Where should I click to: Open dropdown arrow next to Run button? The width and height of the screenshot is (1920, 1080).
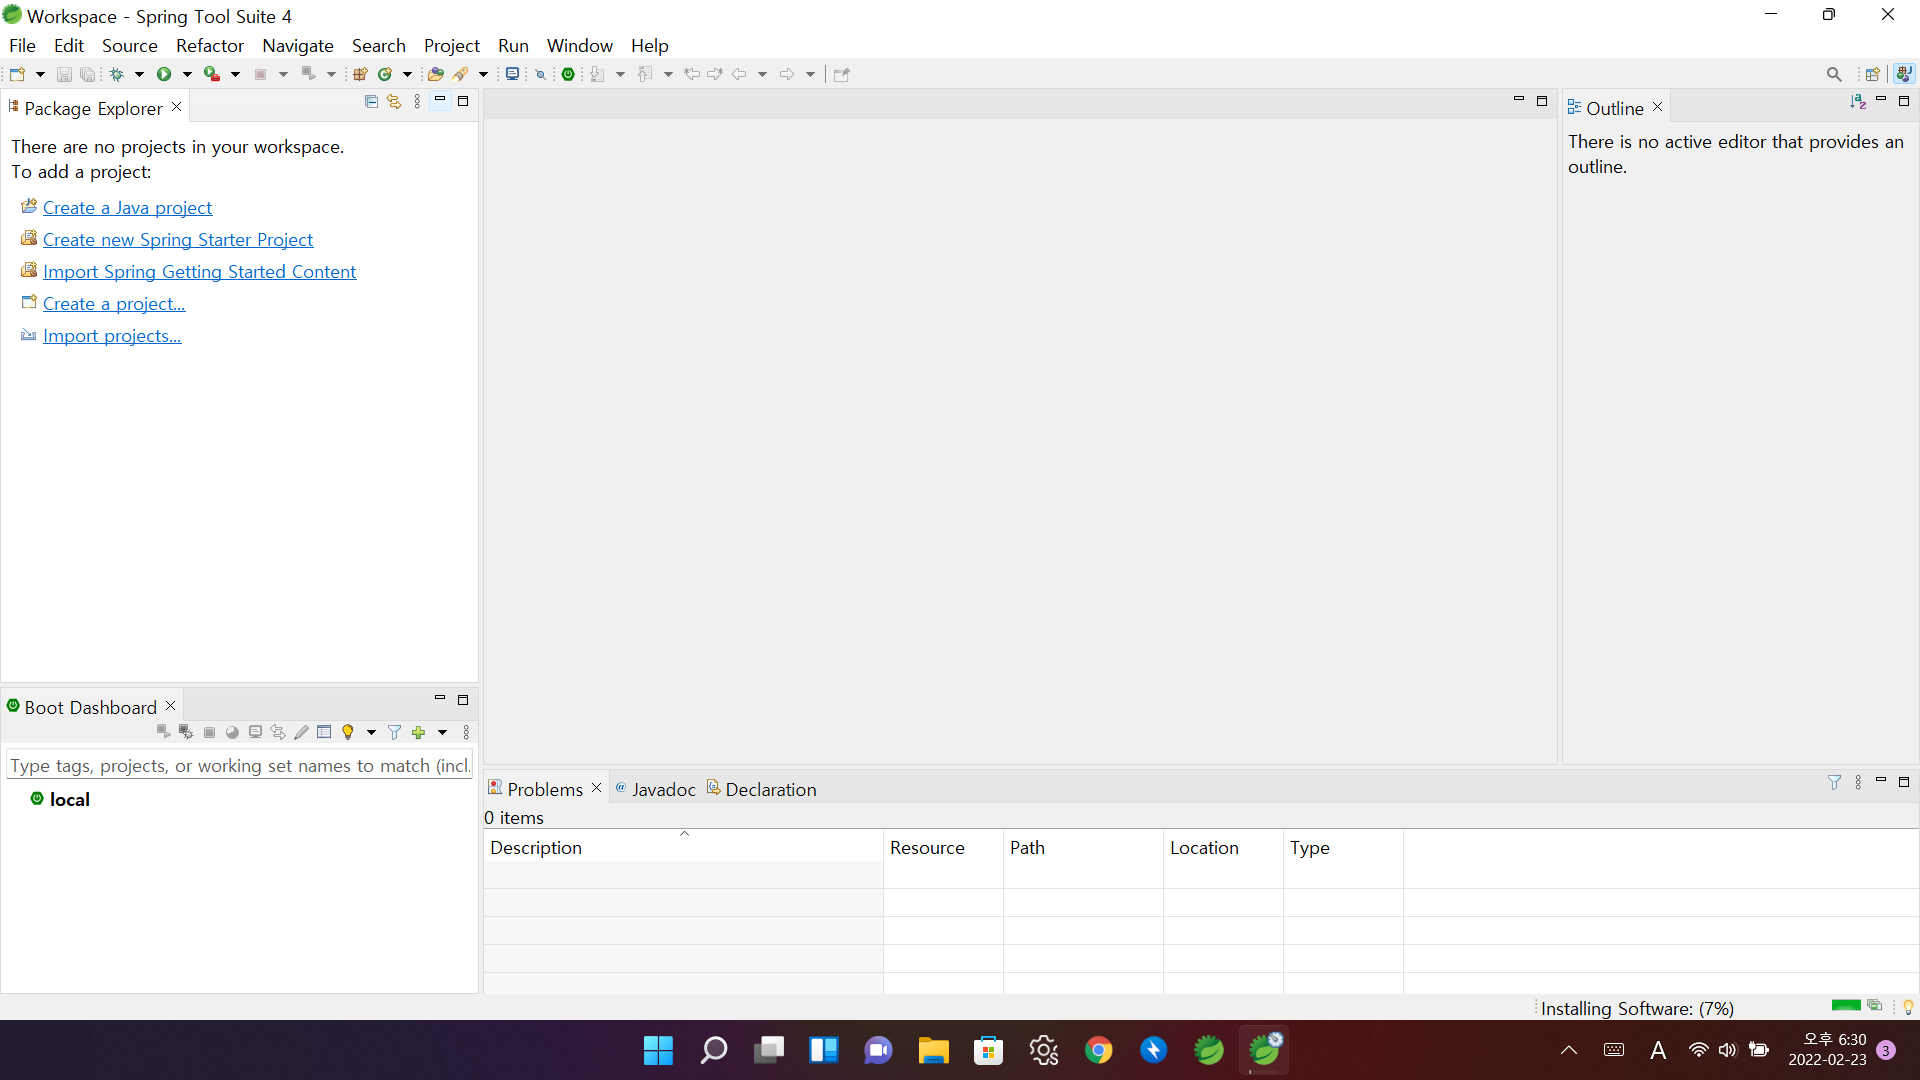(x=187, y=74)
